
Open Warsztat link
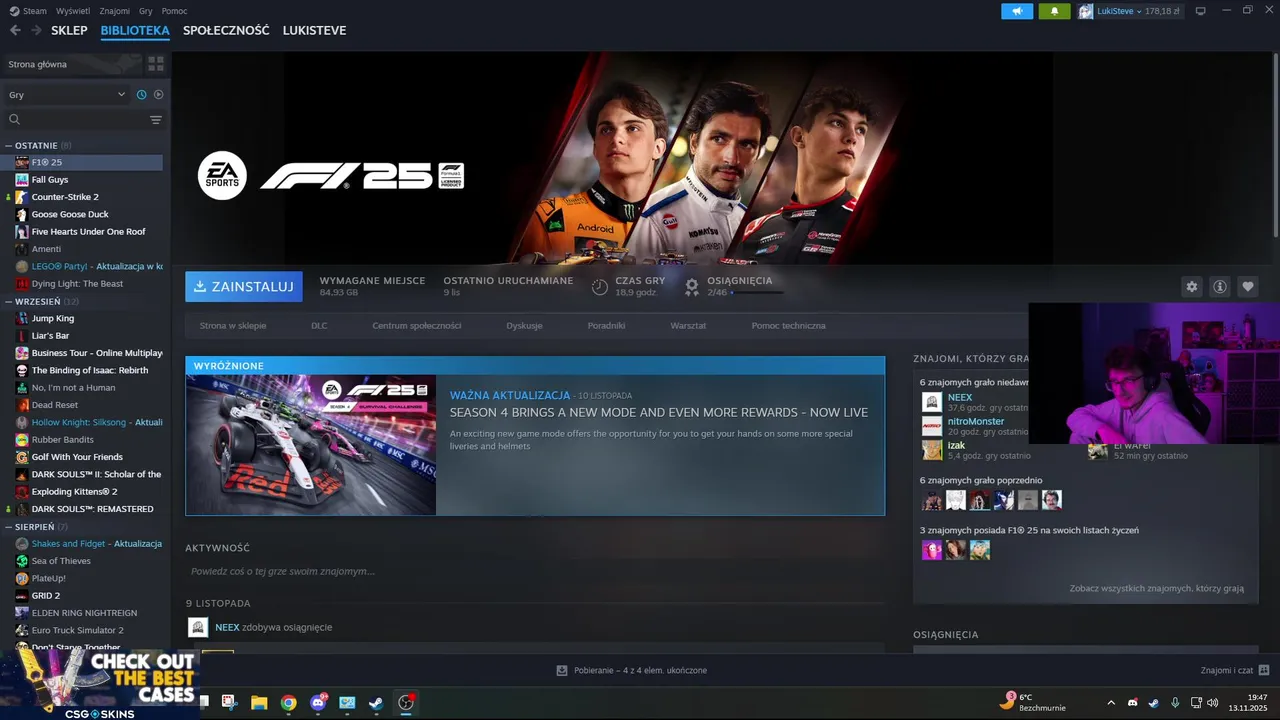688,326
